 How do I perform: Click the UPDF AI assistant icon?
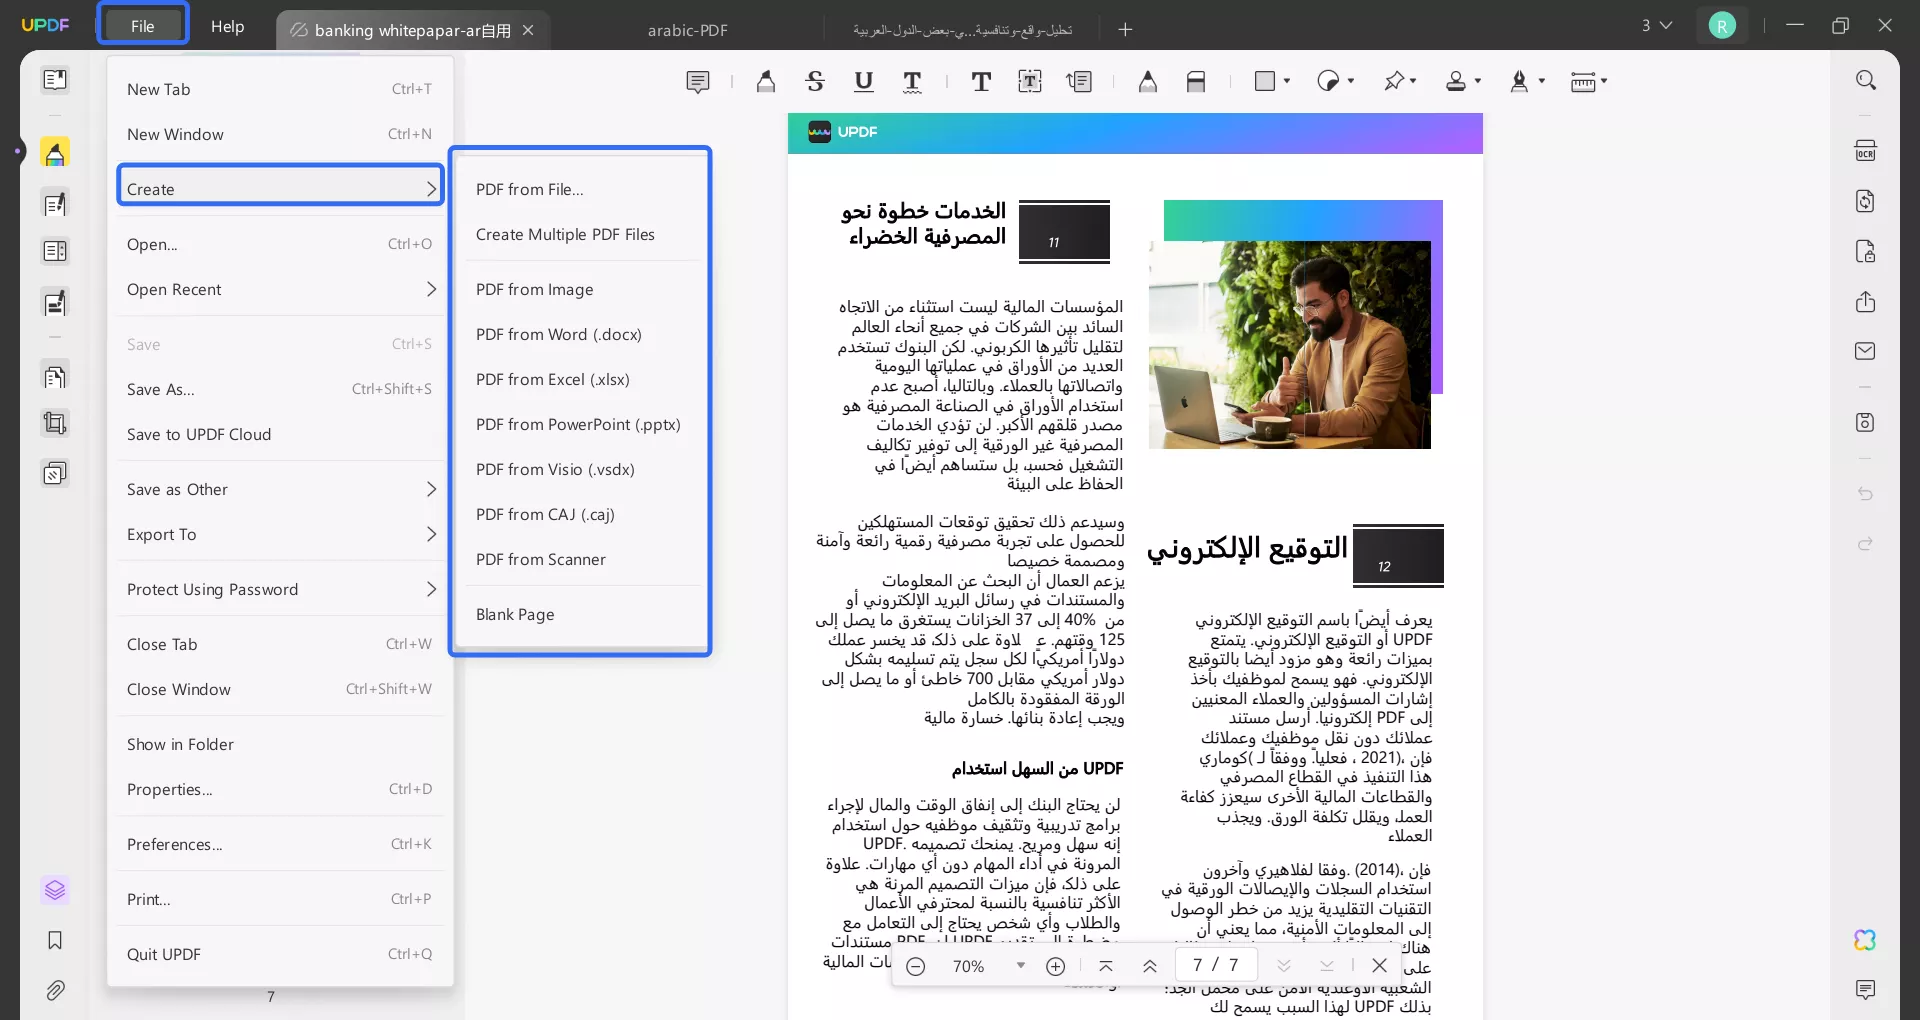pyautogui.click(x=1865, y=940)
